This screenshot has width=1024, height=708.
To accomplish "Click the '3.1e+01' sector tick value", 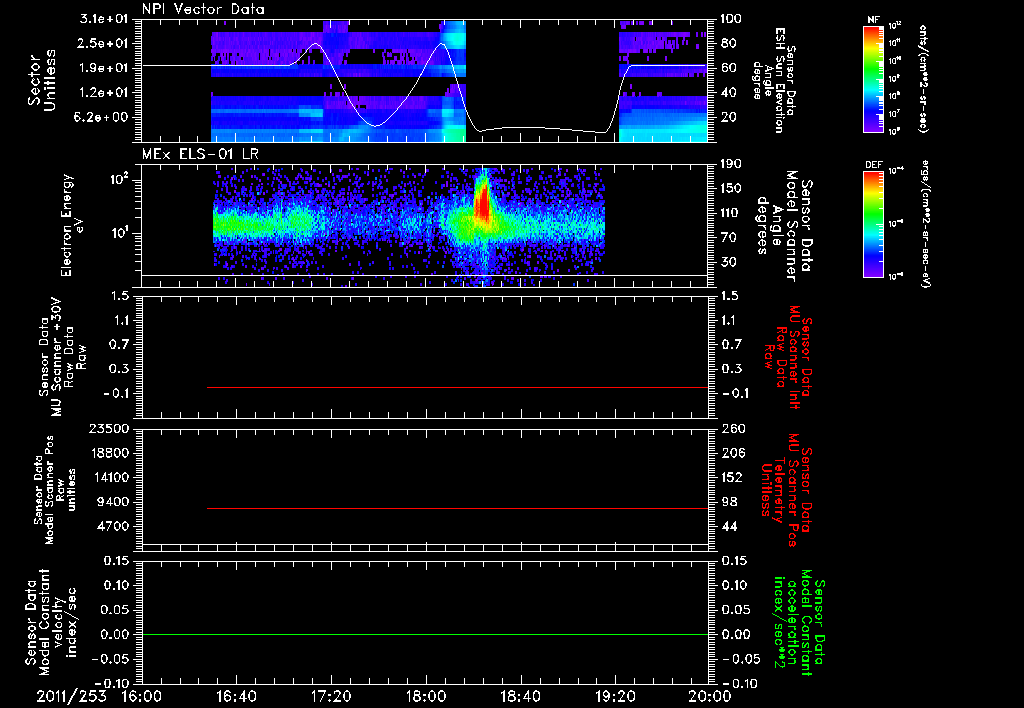I will pyautogui.click(x=105, y=19).
